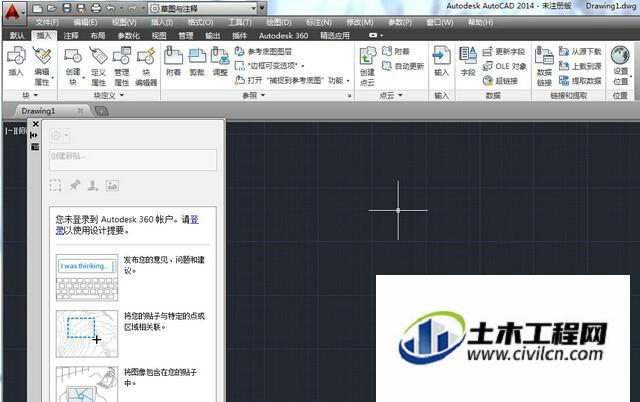Open the design feed palette properties icon
Image resolution: width=640 pixels, height=402 pixels.
pos(35,147)
